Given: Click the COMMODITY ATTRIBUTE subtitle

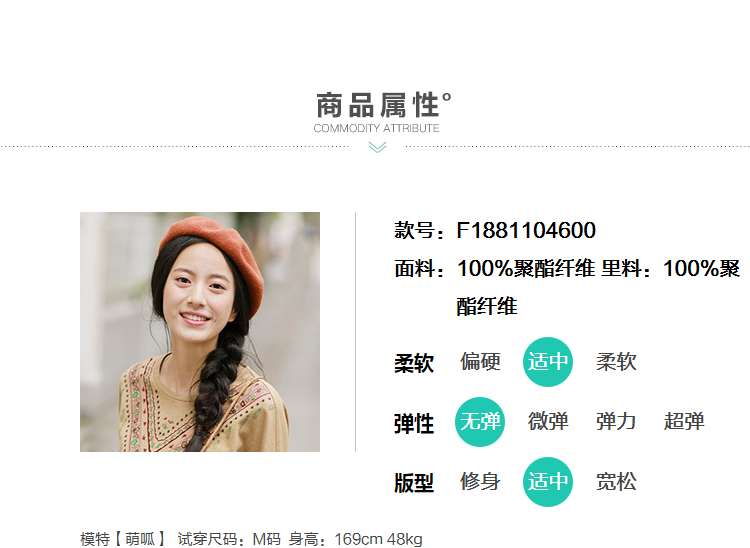Looking at the screenshot, I should pos(376,128).
